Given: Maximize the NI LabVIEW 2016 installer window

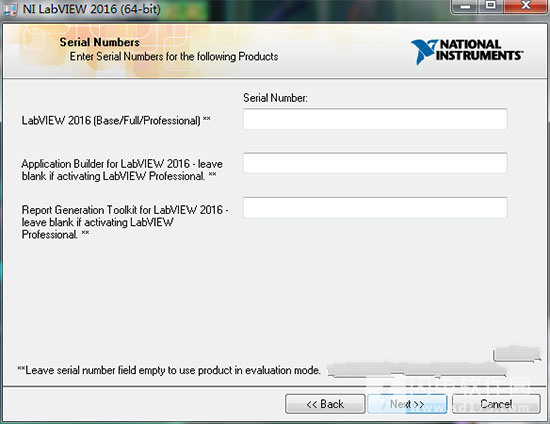Looking at the screenshot, I should (491, 6).
